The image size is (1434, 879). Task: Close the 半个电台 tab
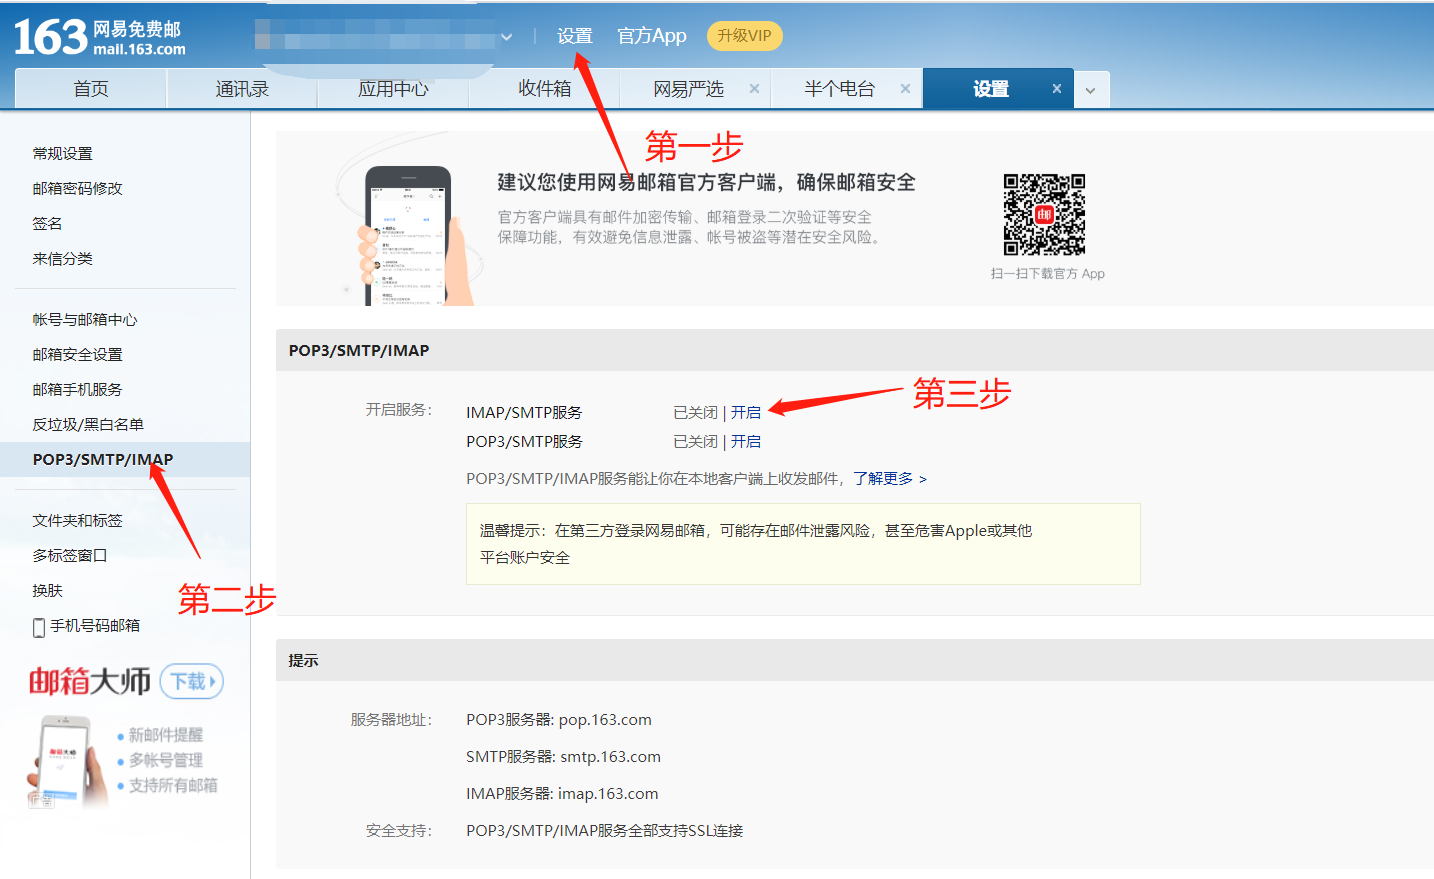pyautogui.click(x=905, y=88)
